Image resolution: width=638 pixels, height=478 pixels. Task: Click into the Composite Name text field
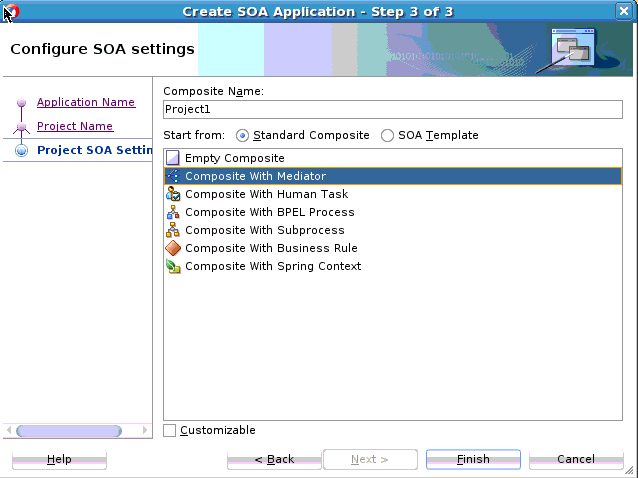coord(393,109)
